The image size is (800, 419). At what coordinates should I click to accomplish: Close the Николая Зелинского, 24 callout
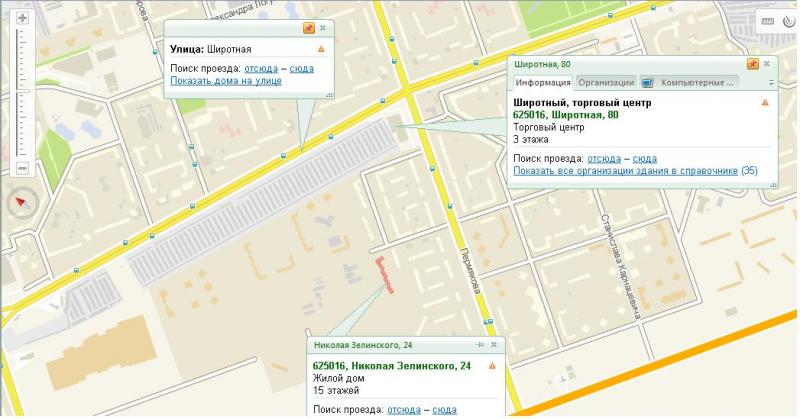click(493, 345)
